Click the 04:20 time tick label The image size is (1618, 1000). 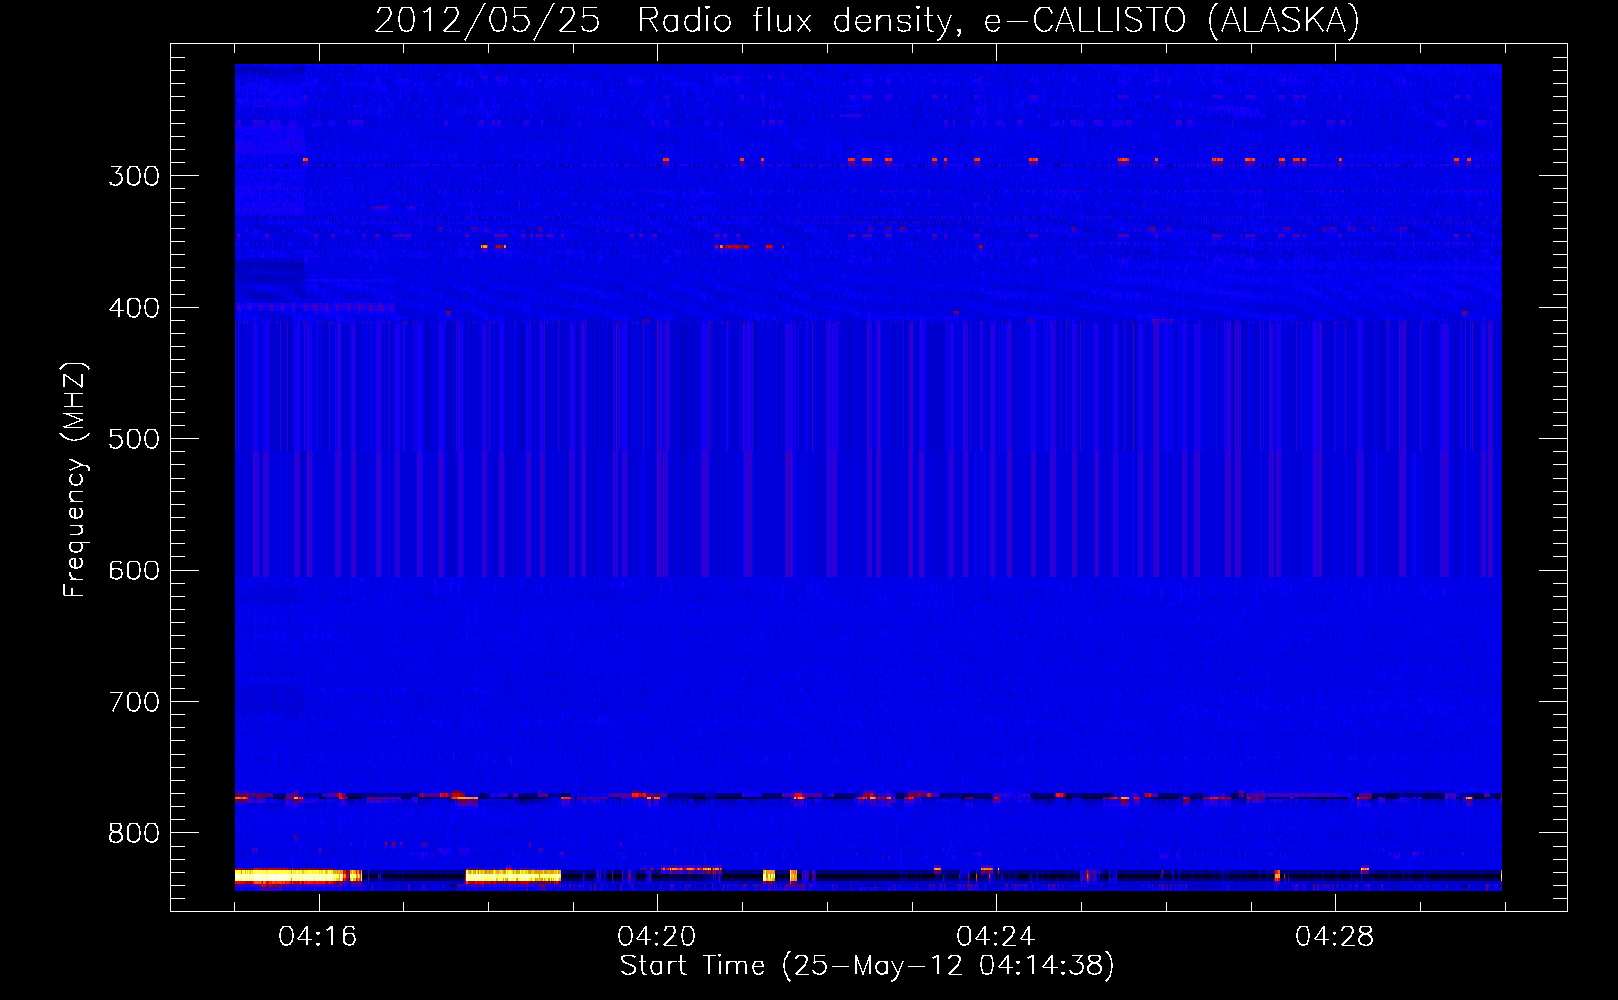coord(657,937)
